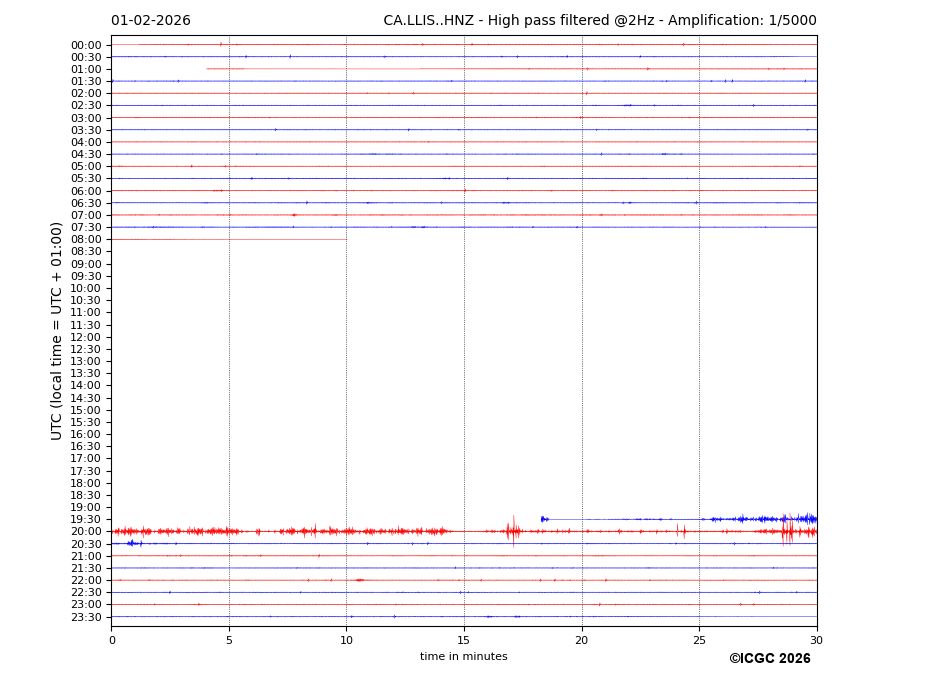Click the red burst at the 20:00 trace's right end
Image resolution: width=927 pixels, height=696 pixels.
click(x=787, y=531)
